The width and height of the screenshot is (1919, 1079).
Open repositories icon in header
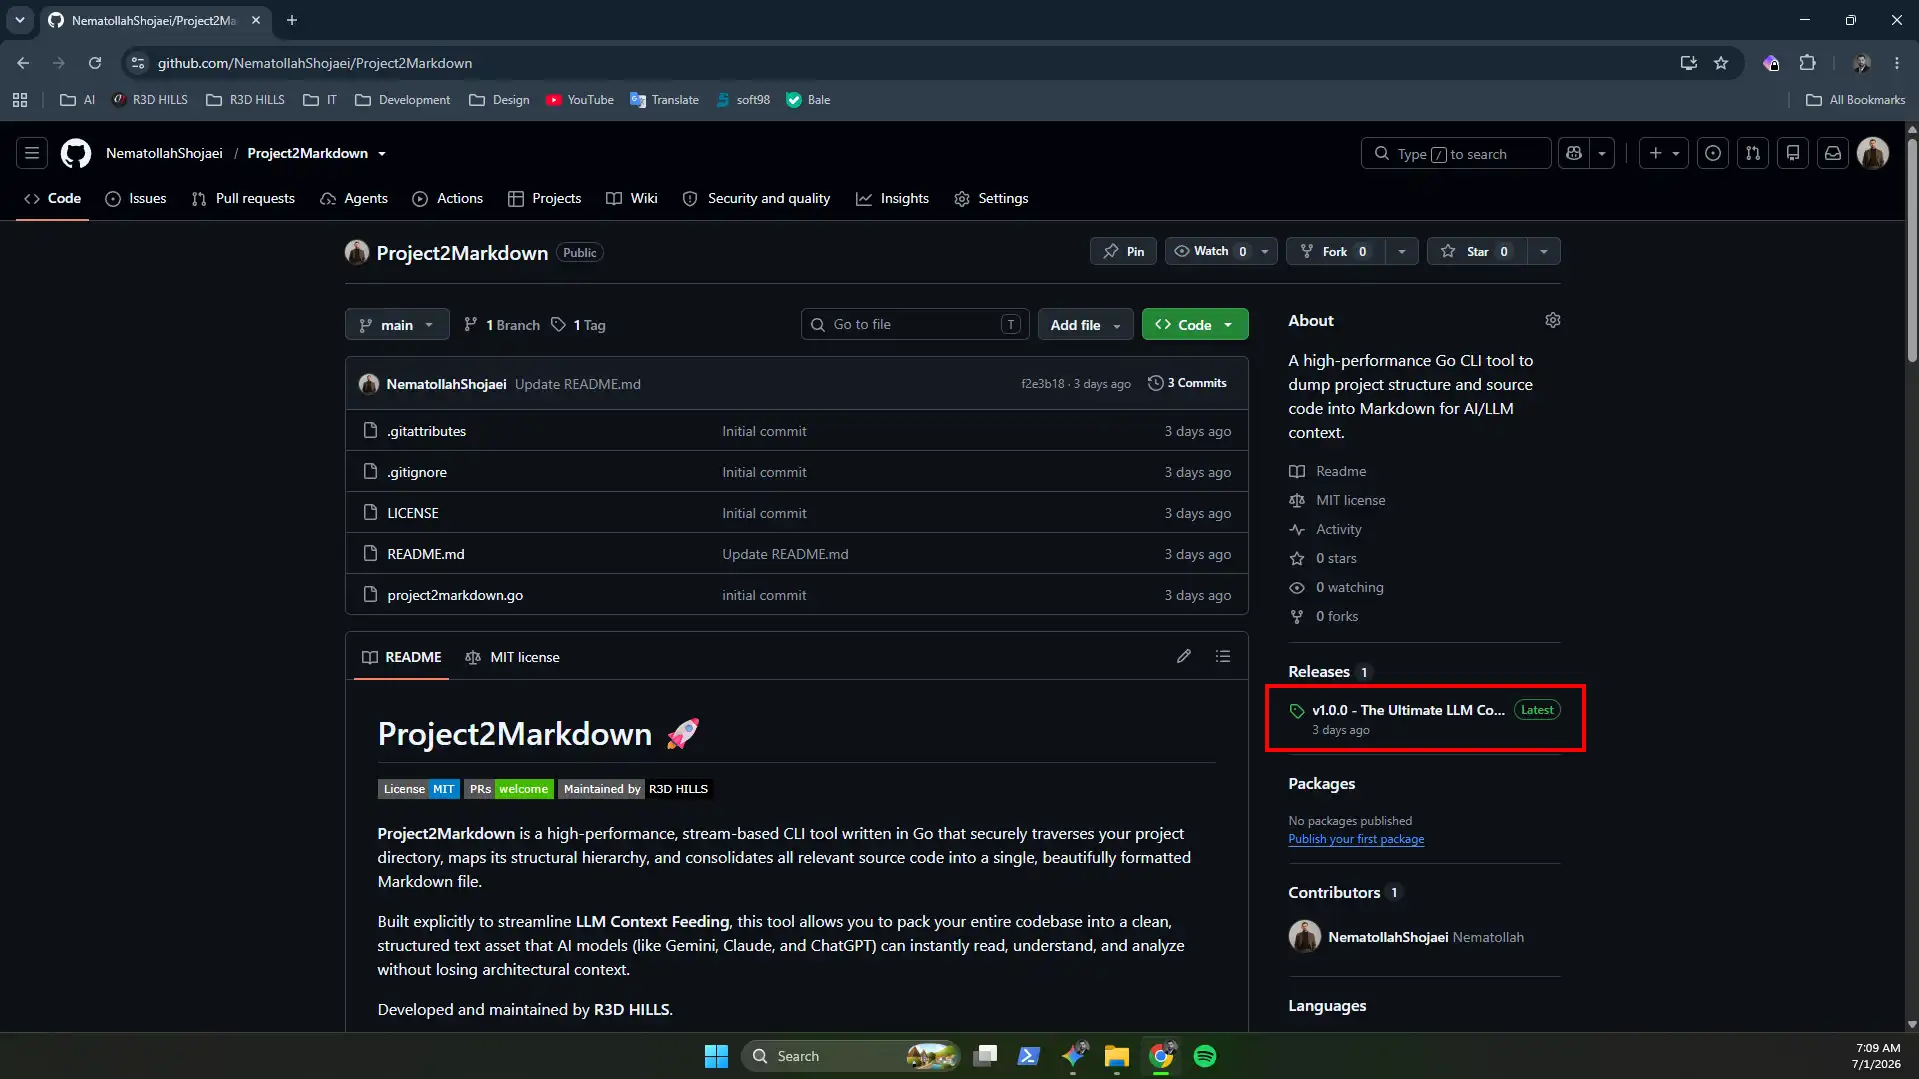click(1793, 153)
